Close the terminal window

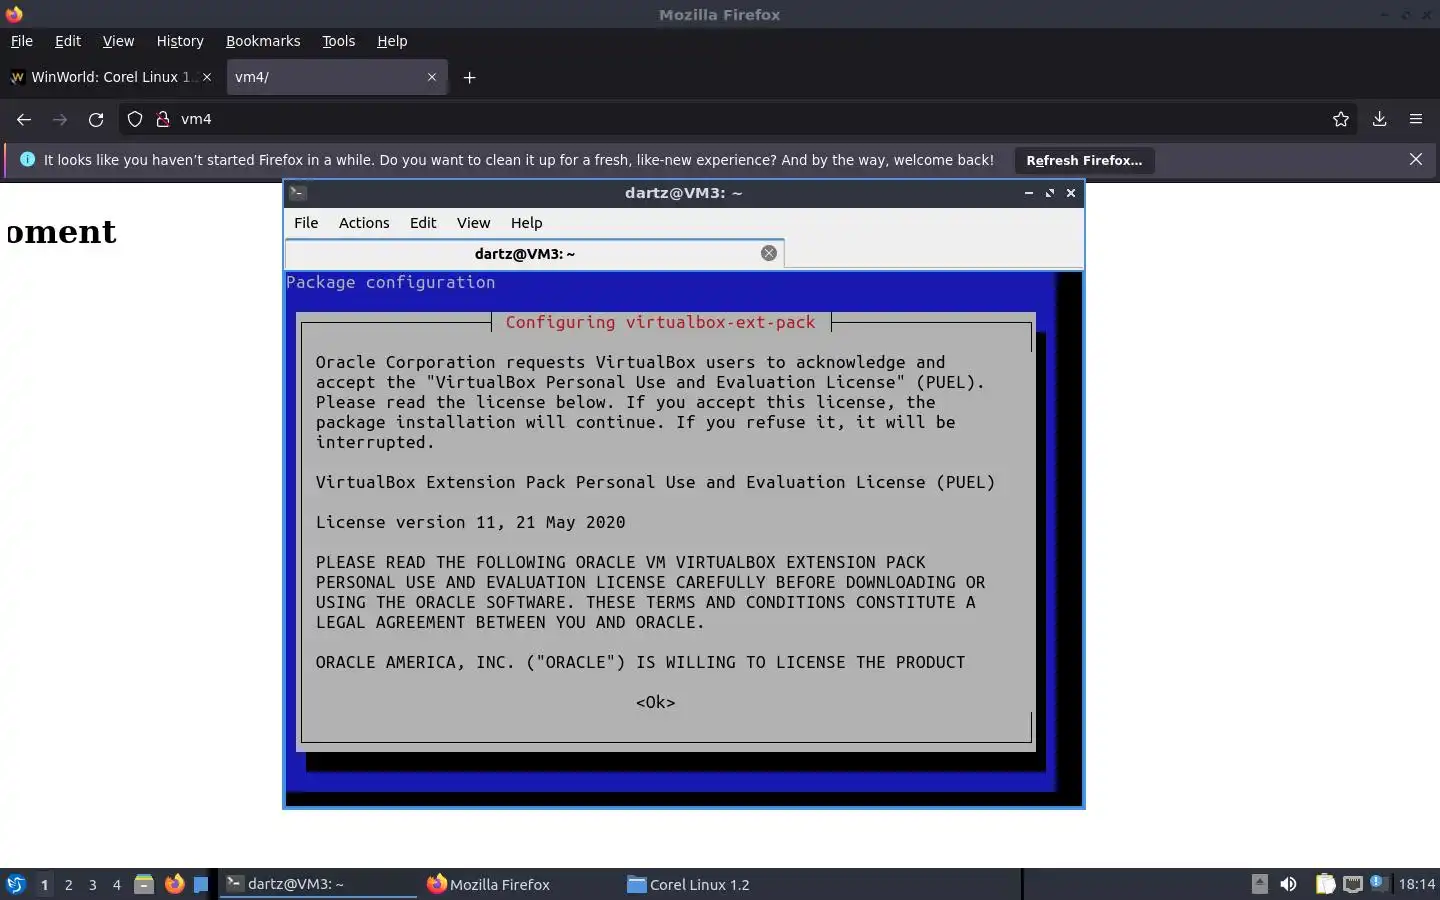[1071, 193]
